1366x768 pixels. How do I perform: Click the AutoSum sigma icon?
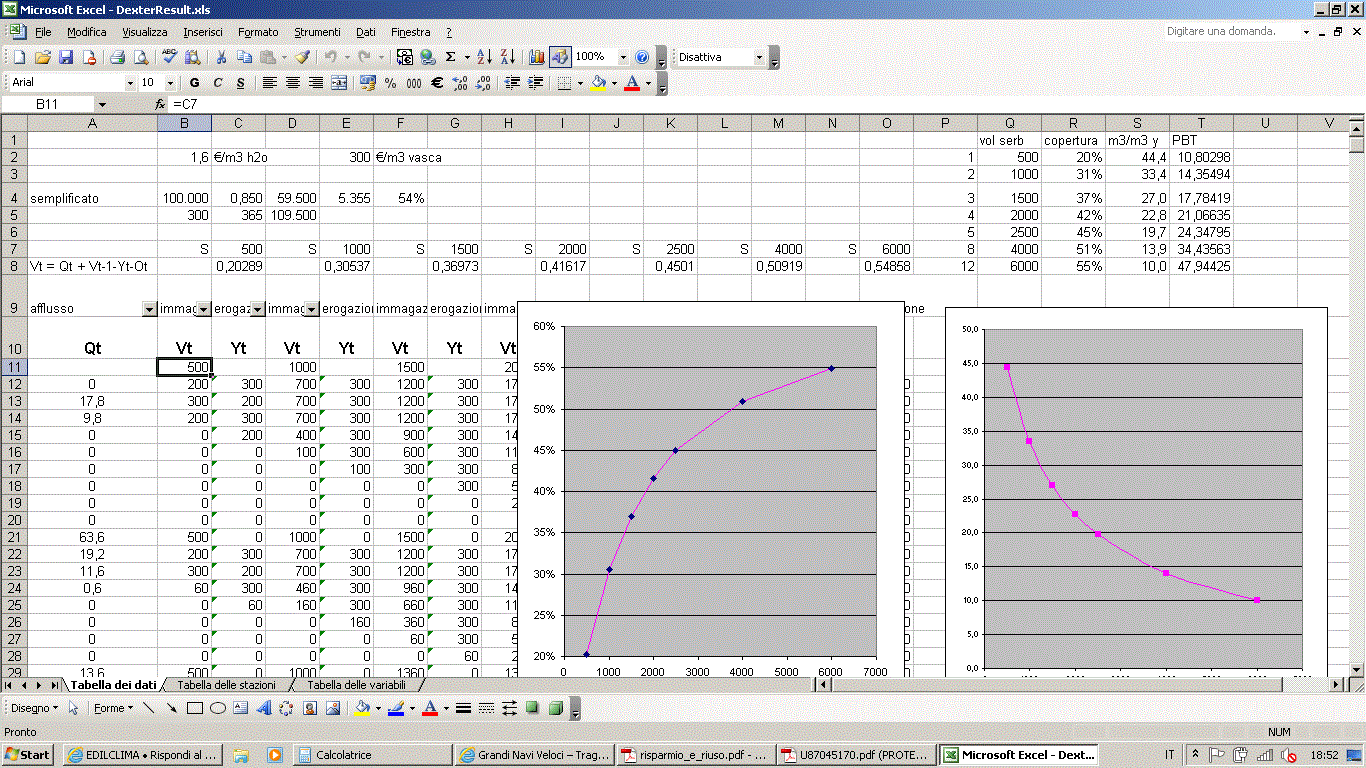pos(451,57)
